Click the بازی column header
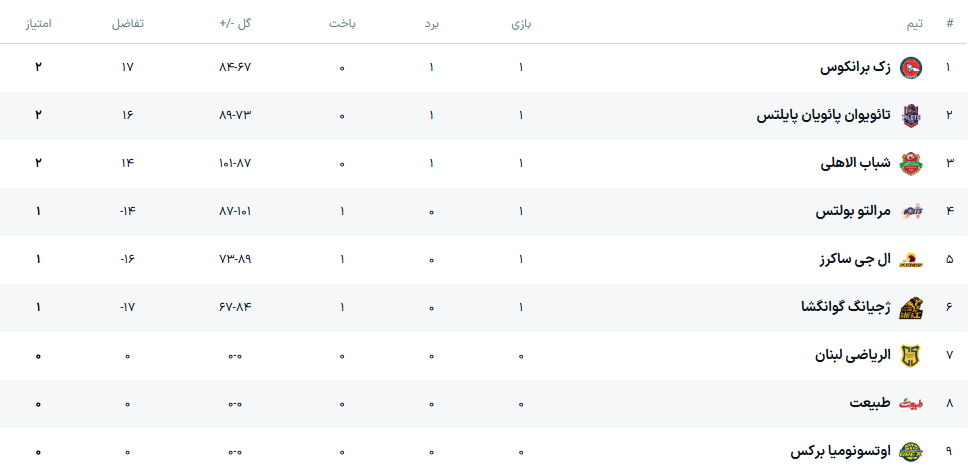971x476 pixels. 521,23
